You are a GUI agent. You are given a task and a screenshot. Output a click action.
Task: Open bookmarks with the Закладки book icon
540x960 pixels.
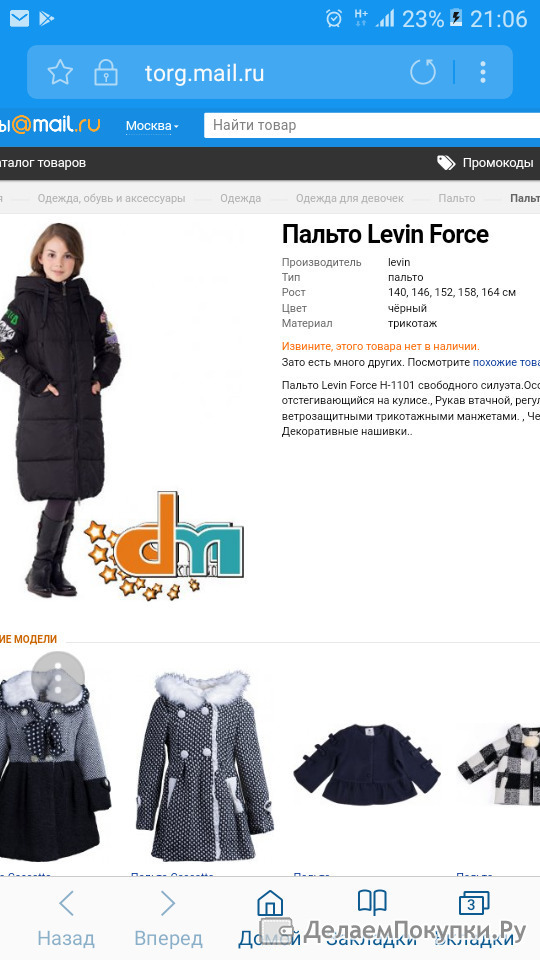point(372,903)
